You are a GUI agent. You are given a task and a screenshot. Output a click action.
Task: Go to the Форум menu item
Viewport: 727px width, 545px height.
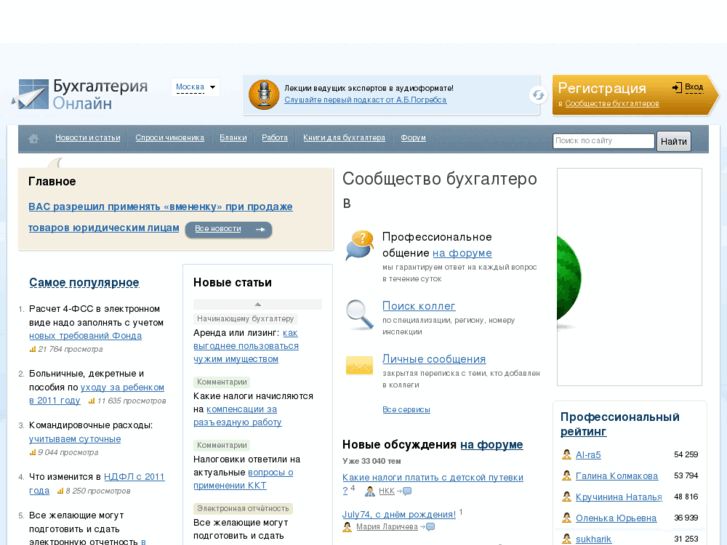(413, 138)
